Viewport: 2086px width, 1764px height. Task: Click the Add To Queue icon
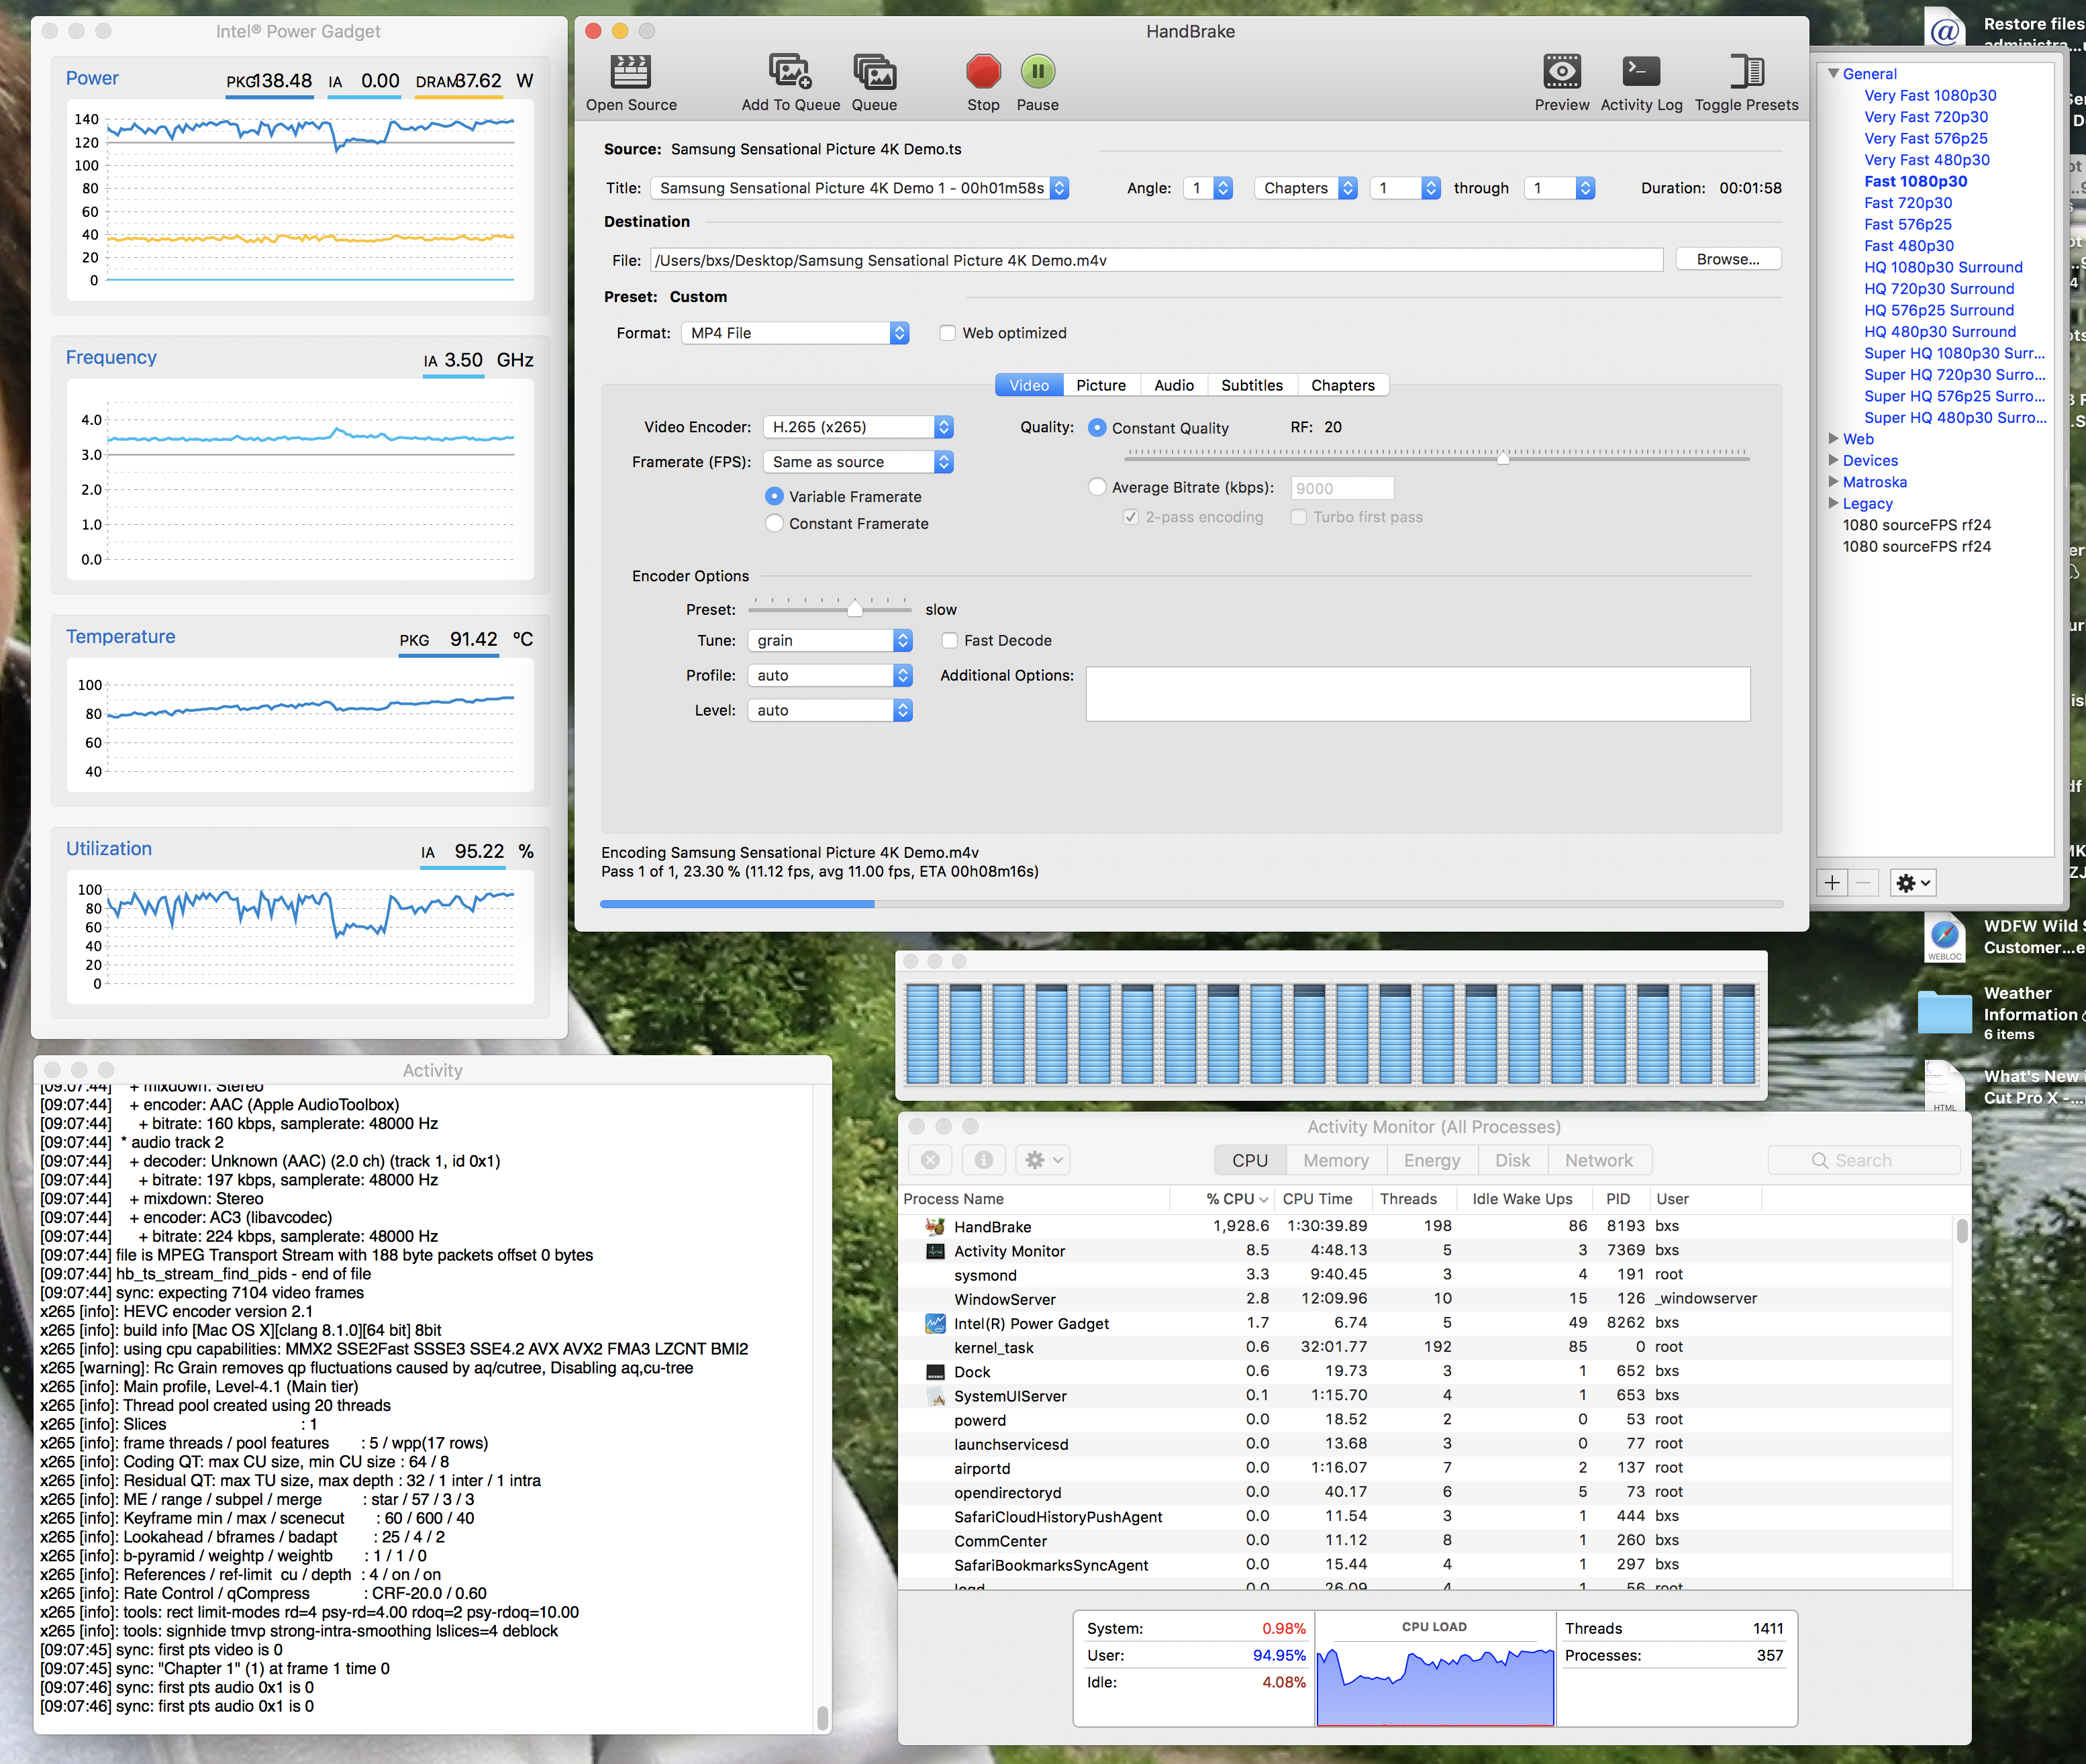(x=789, y=72)
